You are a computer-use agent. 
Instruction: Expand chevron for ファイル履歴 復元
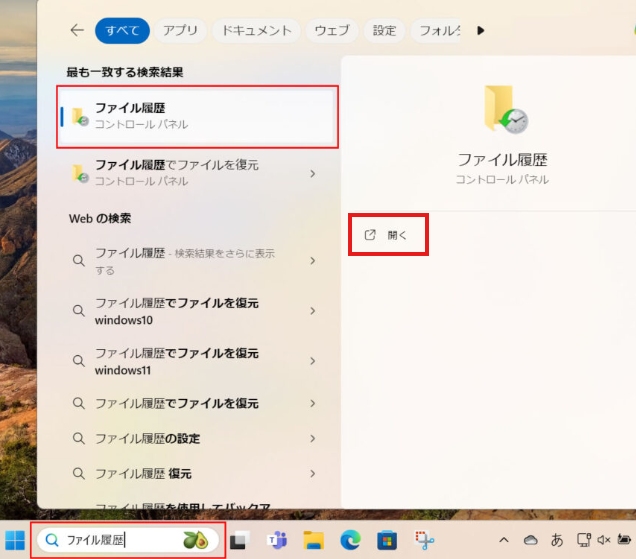tap(312, 473)
